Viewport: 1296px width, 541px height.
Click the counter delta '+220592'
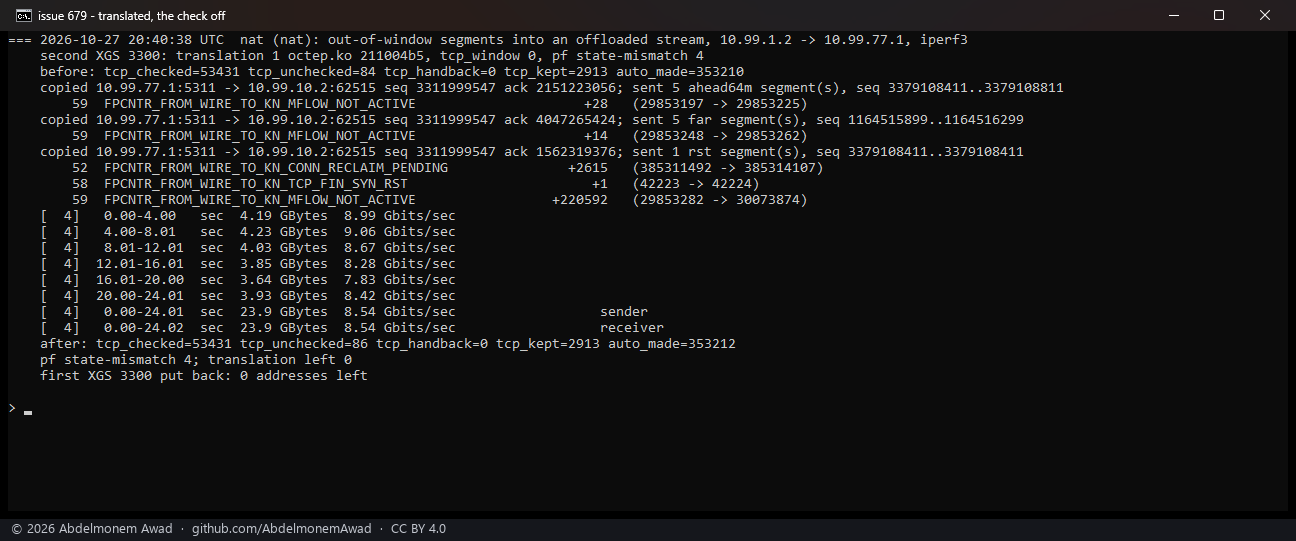coord(580,200)
